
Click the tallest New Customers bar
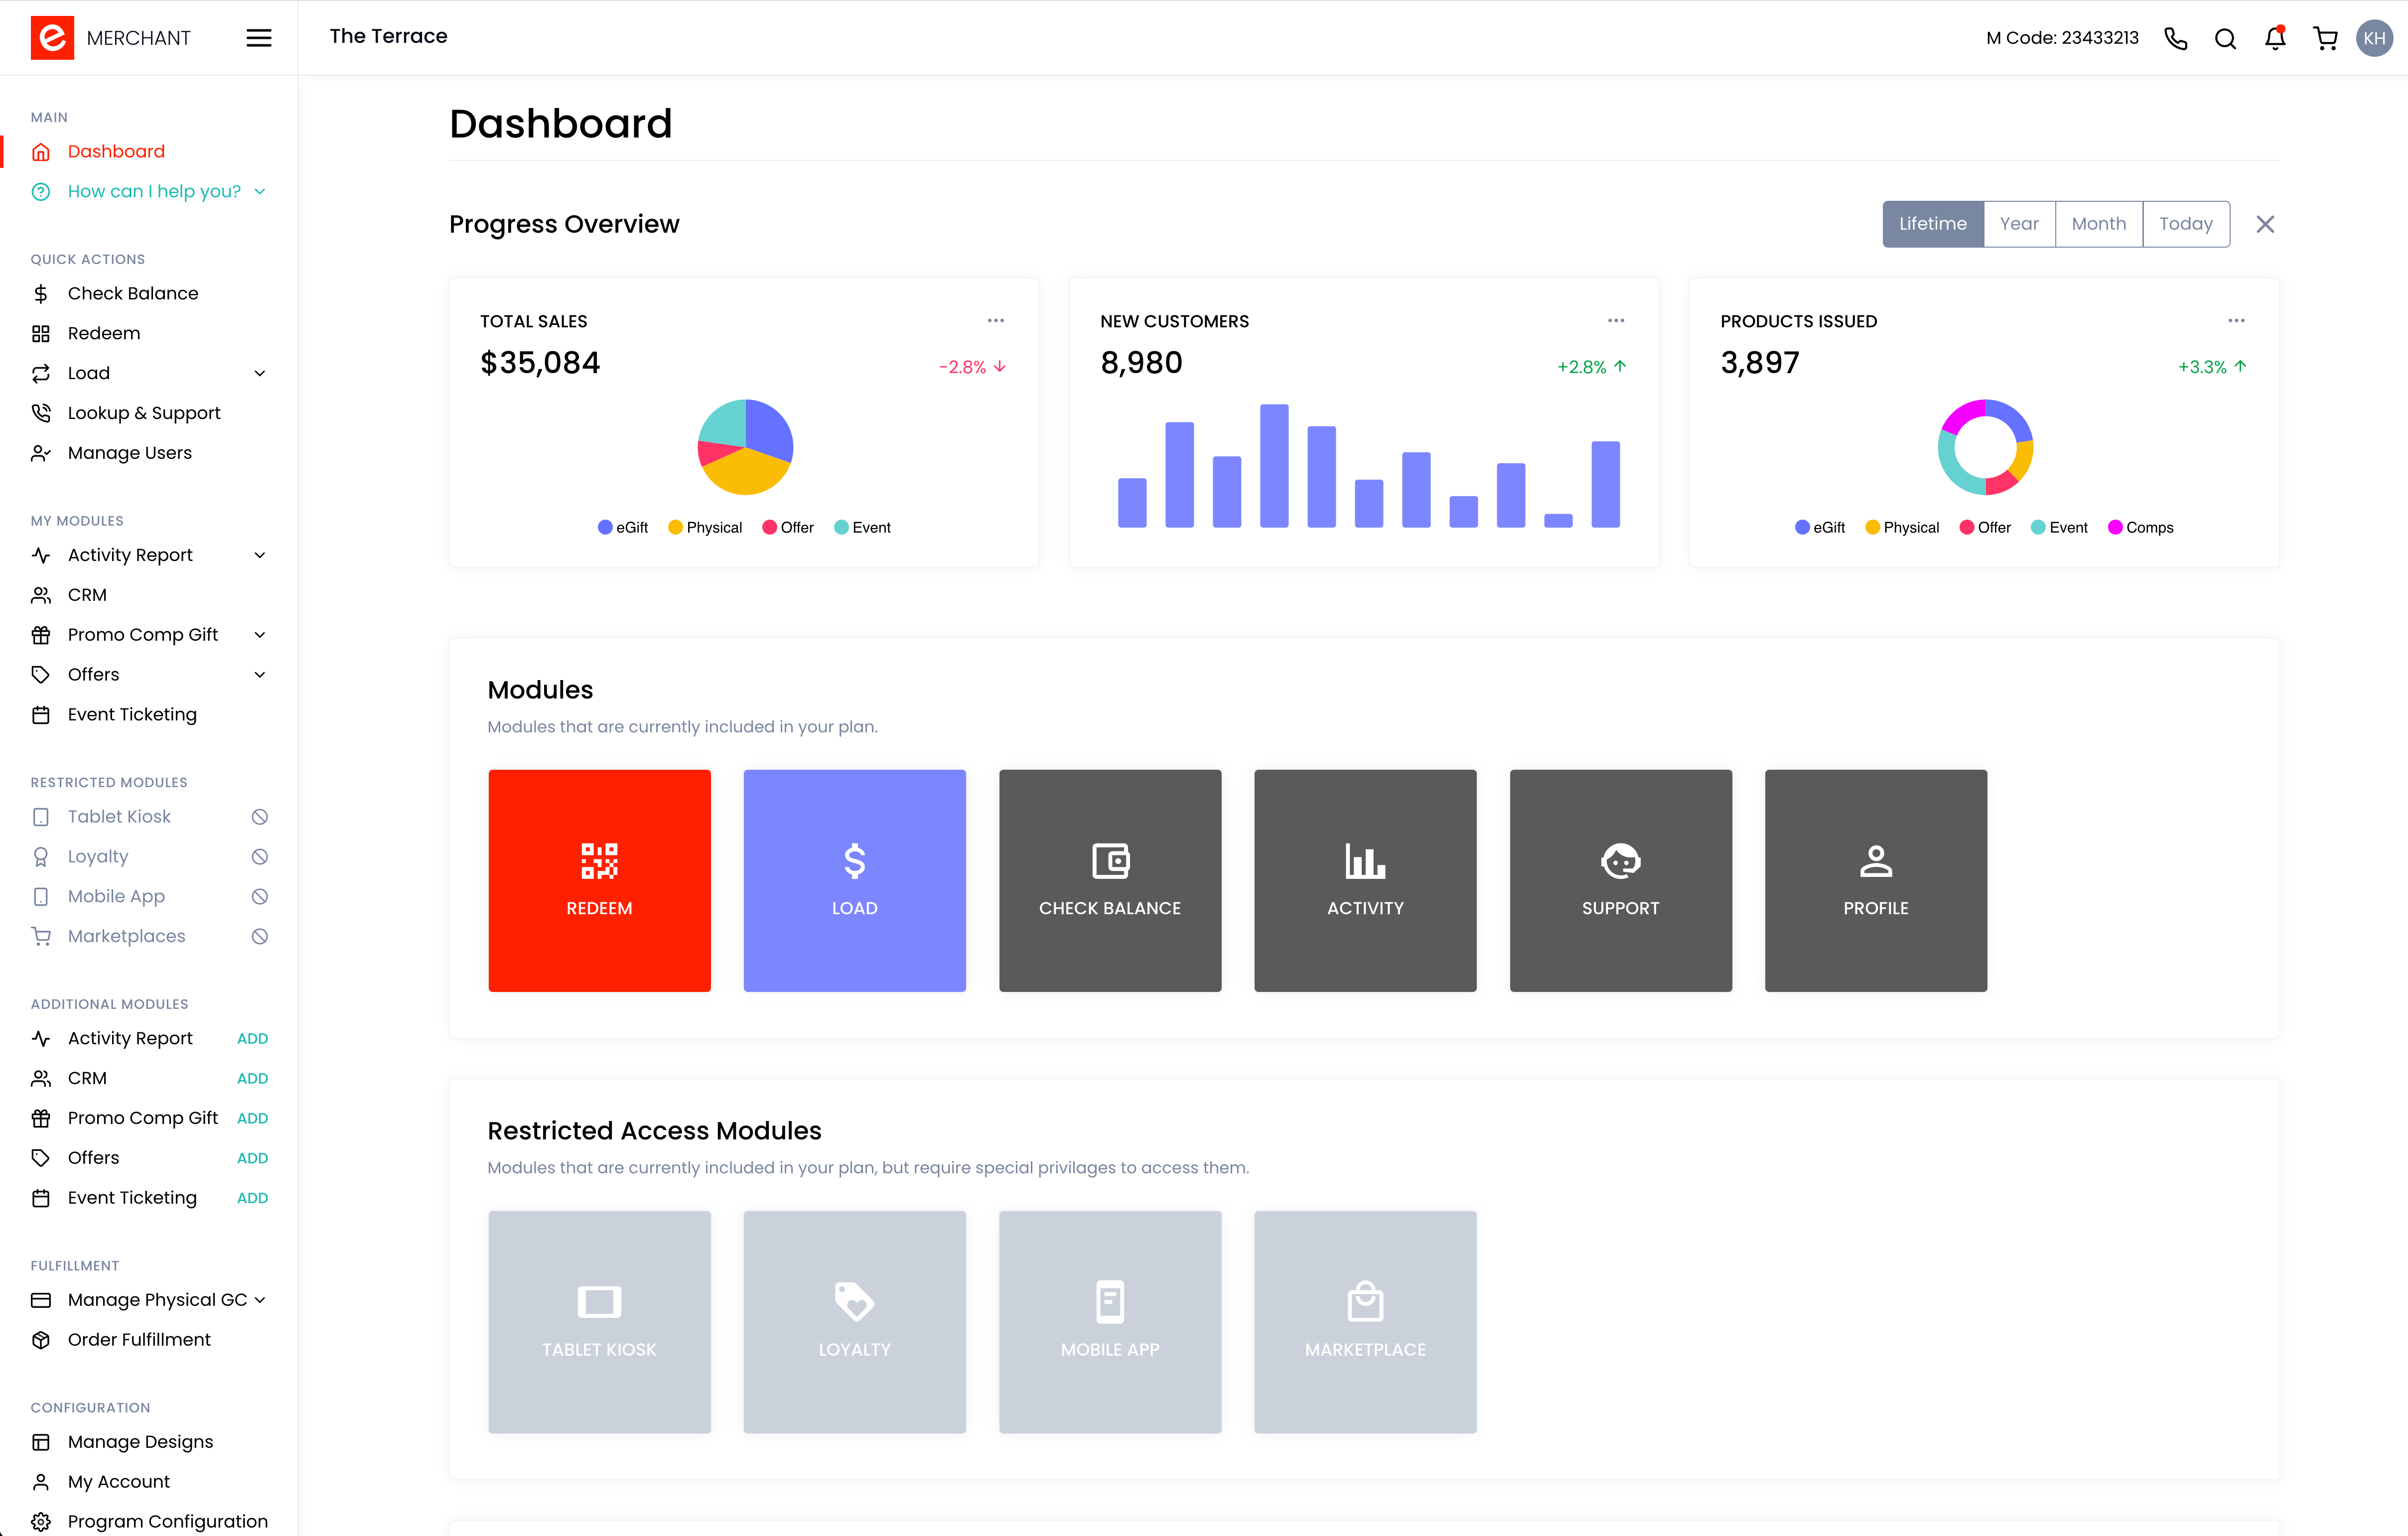[1274, 465]
